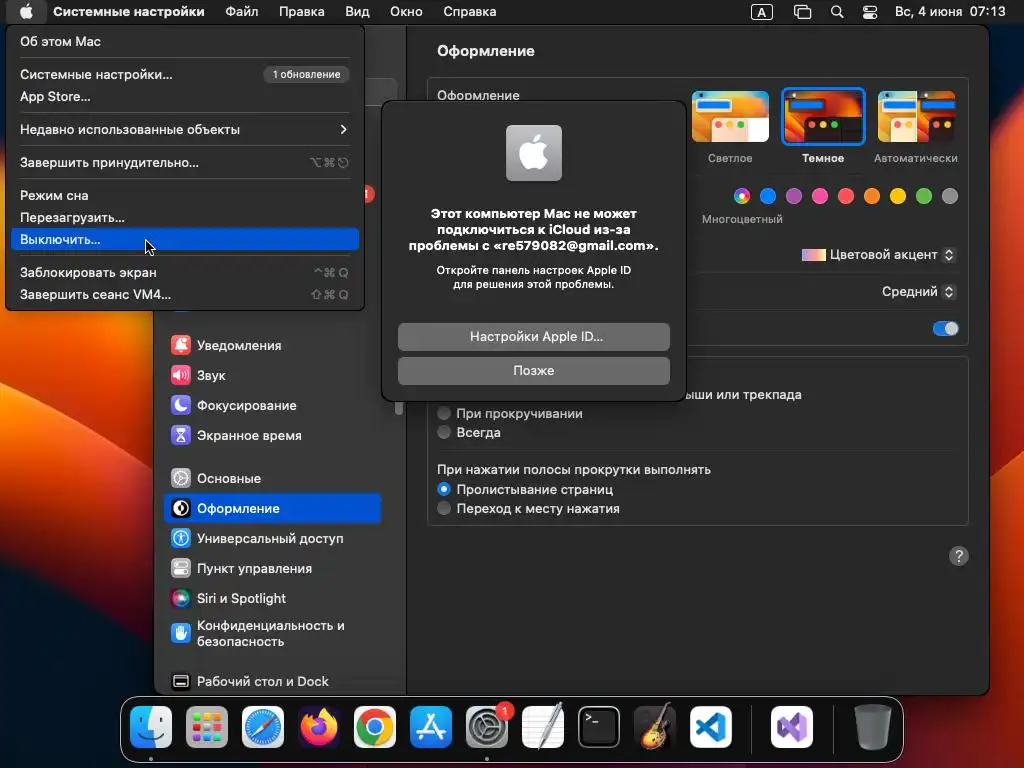This screenshot has width=1024, height=768.
Task: Choose the Темное appearance thumbnail
Action: click(823, 116)
